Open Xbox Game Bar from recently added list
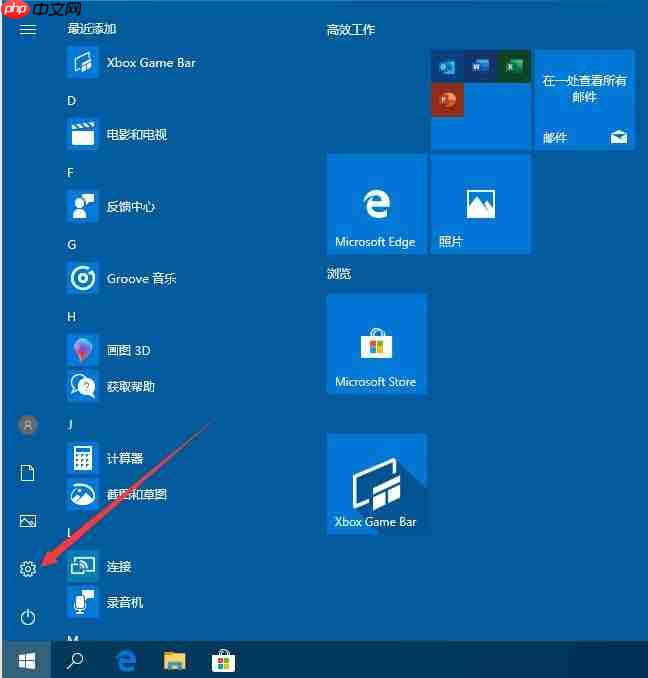The image size is (648, 678). [x=131, y=63]
